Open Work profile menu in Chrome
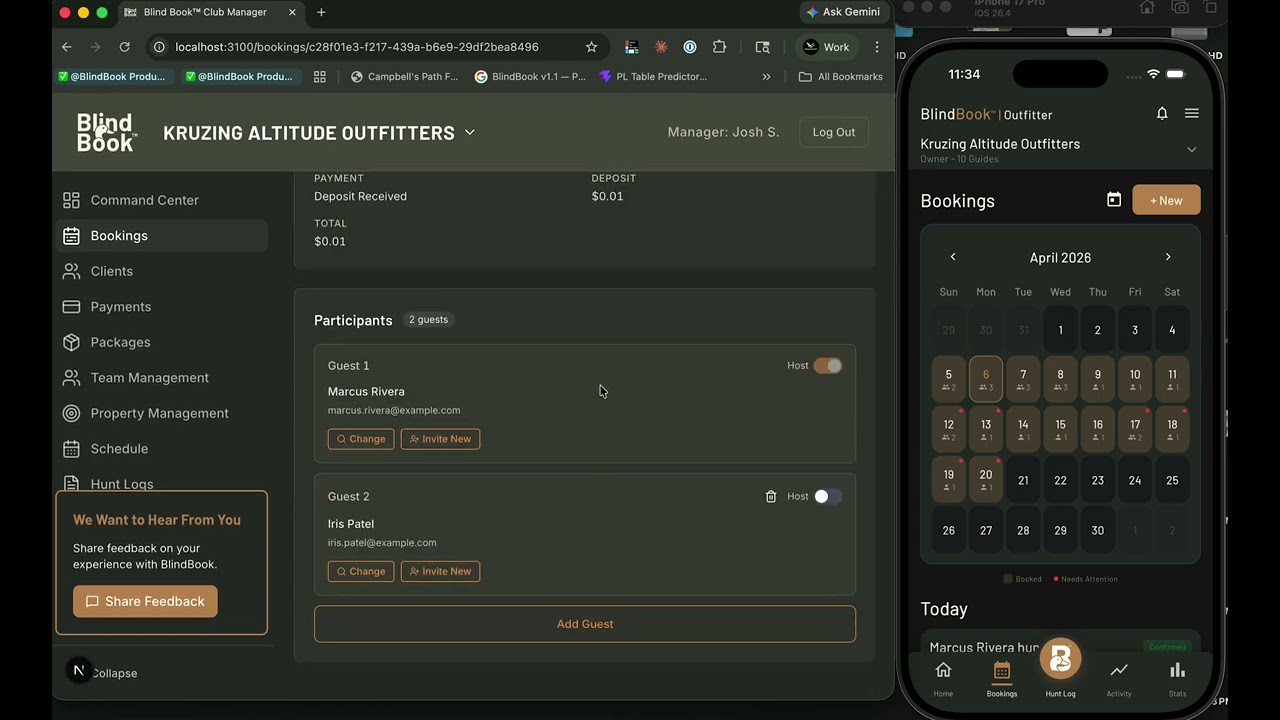 pyautogui.click(x=827, y=47)
